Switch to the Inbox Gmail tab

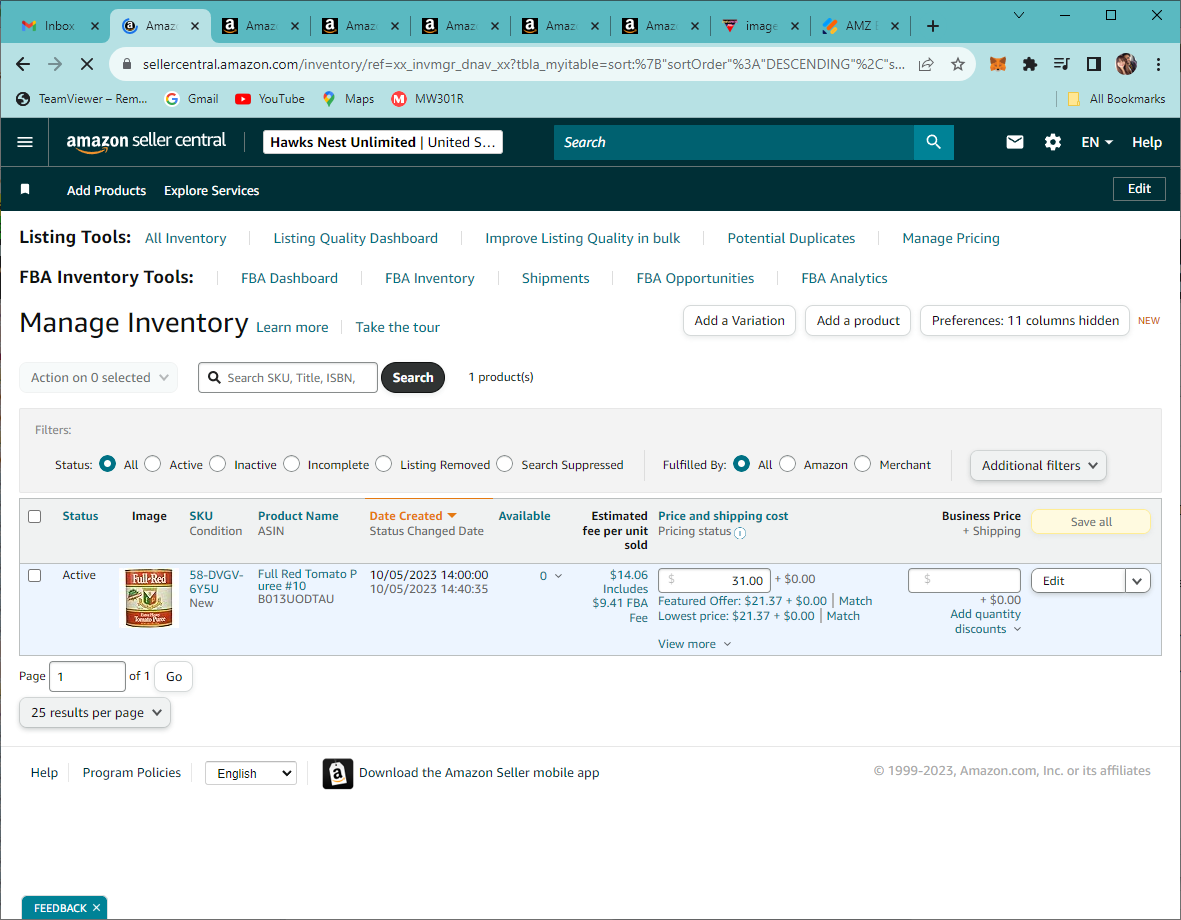click(61, 26)
